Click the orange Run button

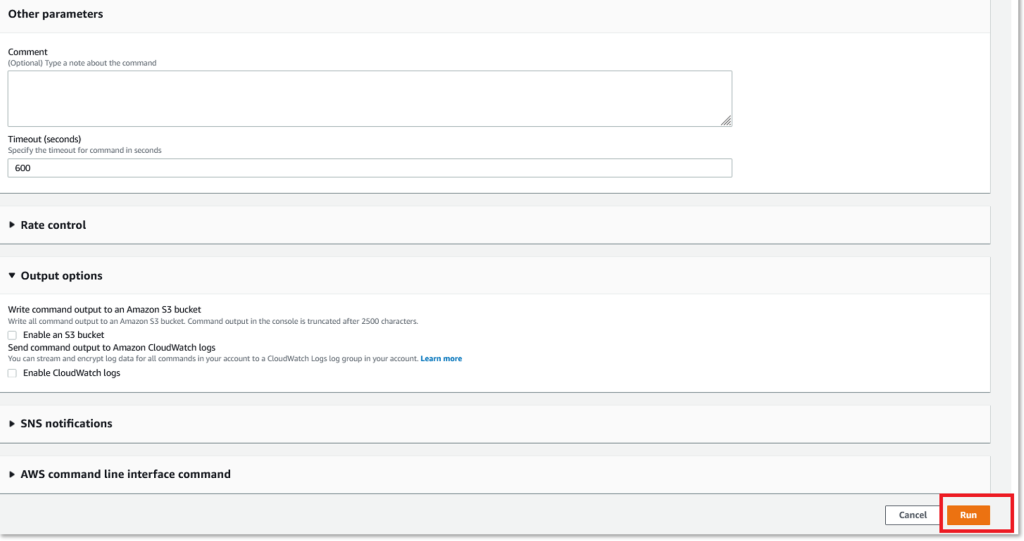pos(968,515)
